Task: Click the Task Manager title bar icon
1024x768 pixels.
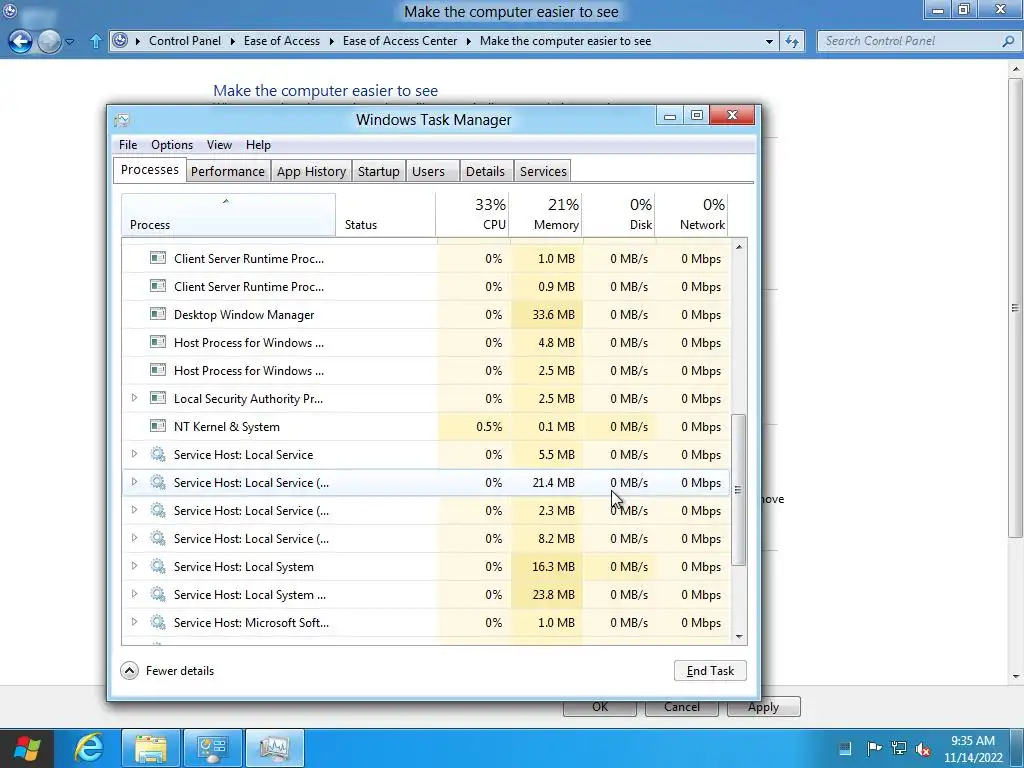Action: coord(122,120)
